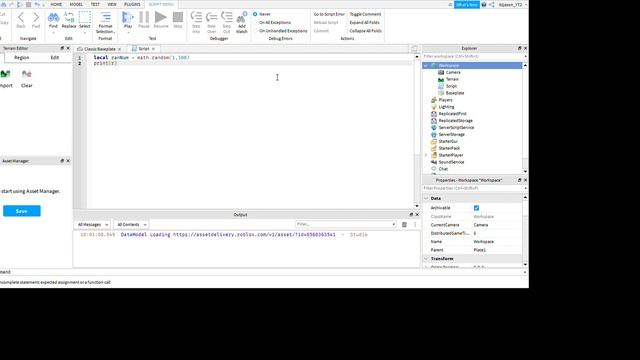Open the Find tool with binoculars

point(53,20)
